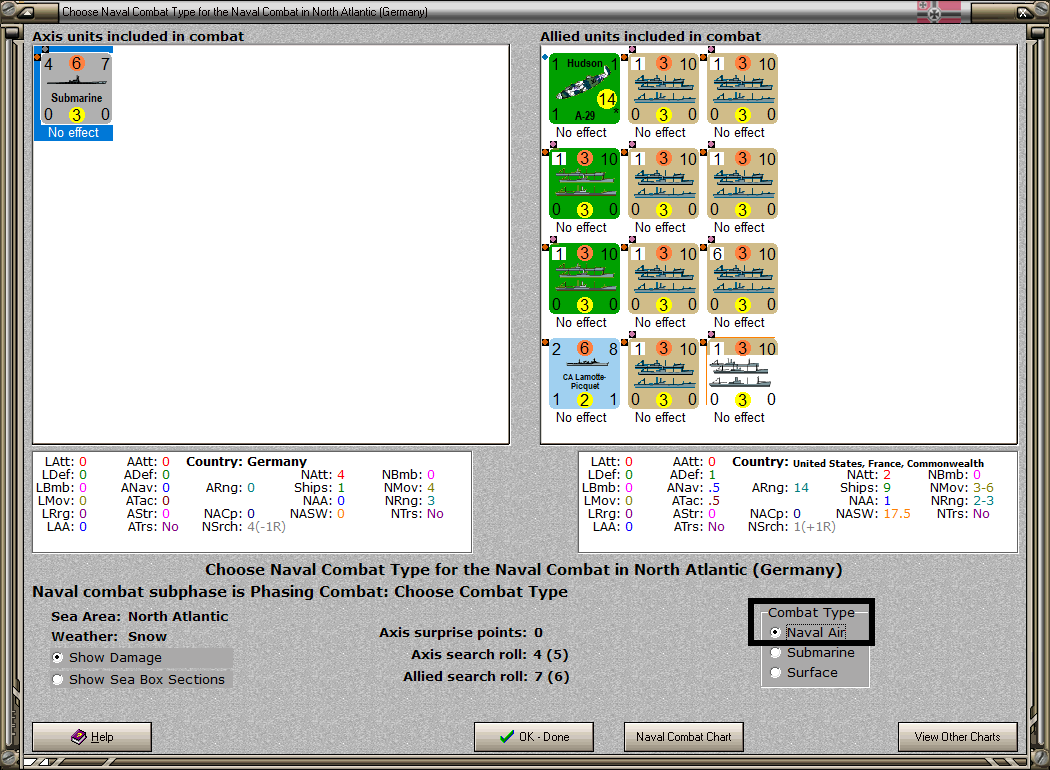This screenshot has width=1050, height=770.
Task: Click the German NSrch value 4(-1R)
Action: click(267, 527)
